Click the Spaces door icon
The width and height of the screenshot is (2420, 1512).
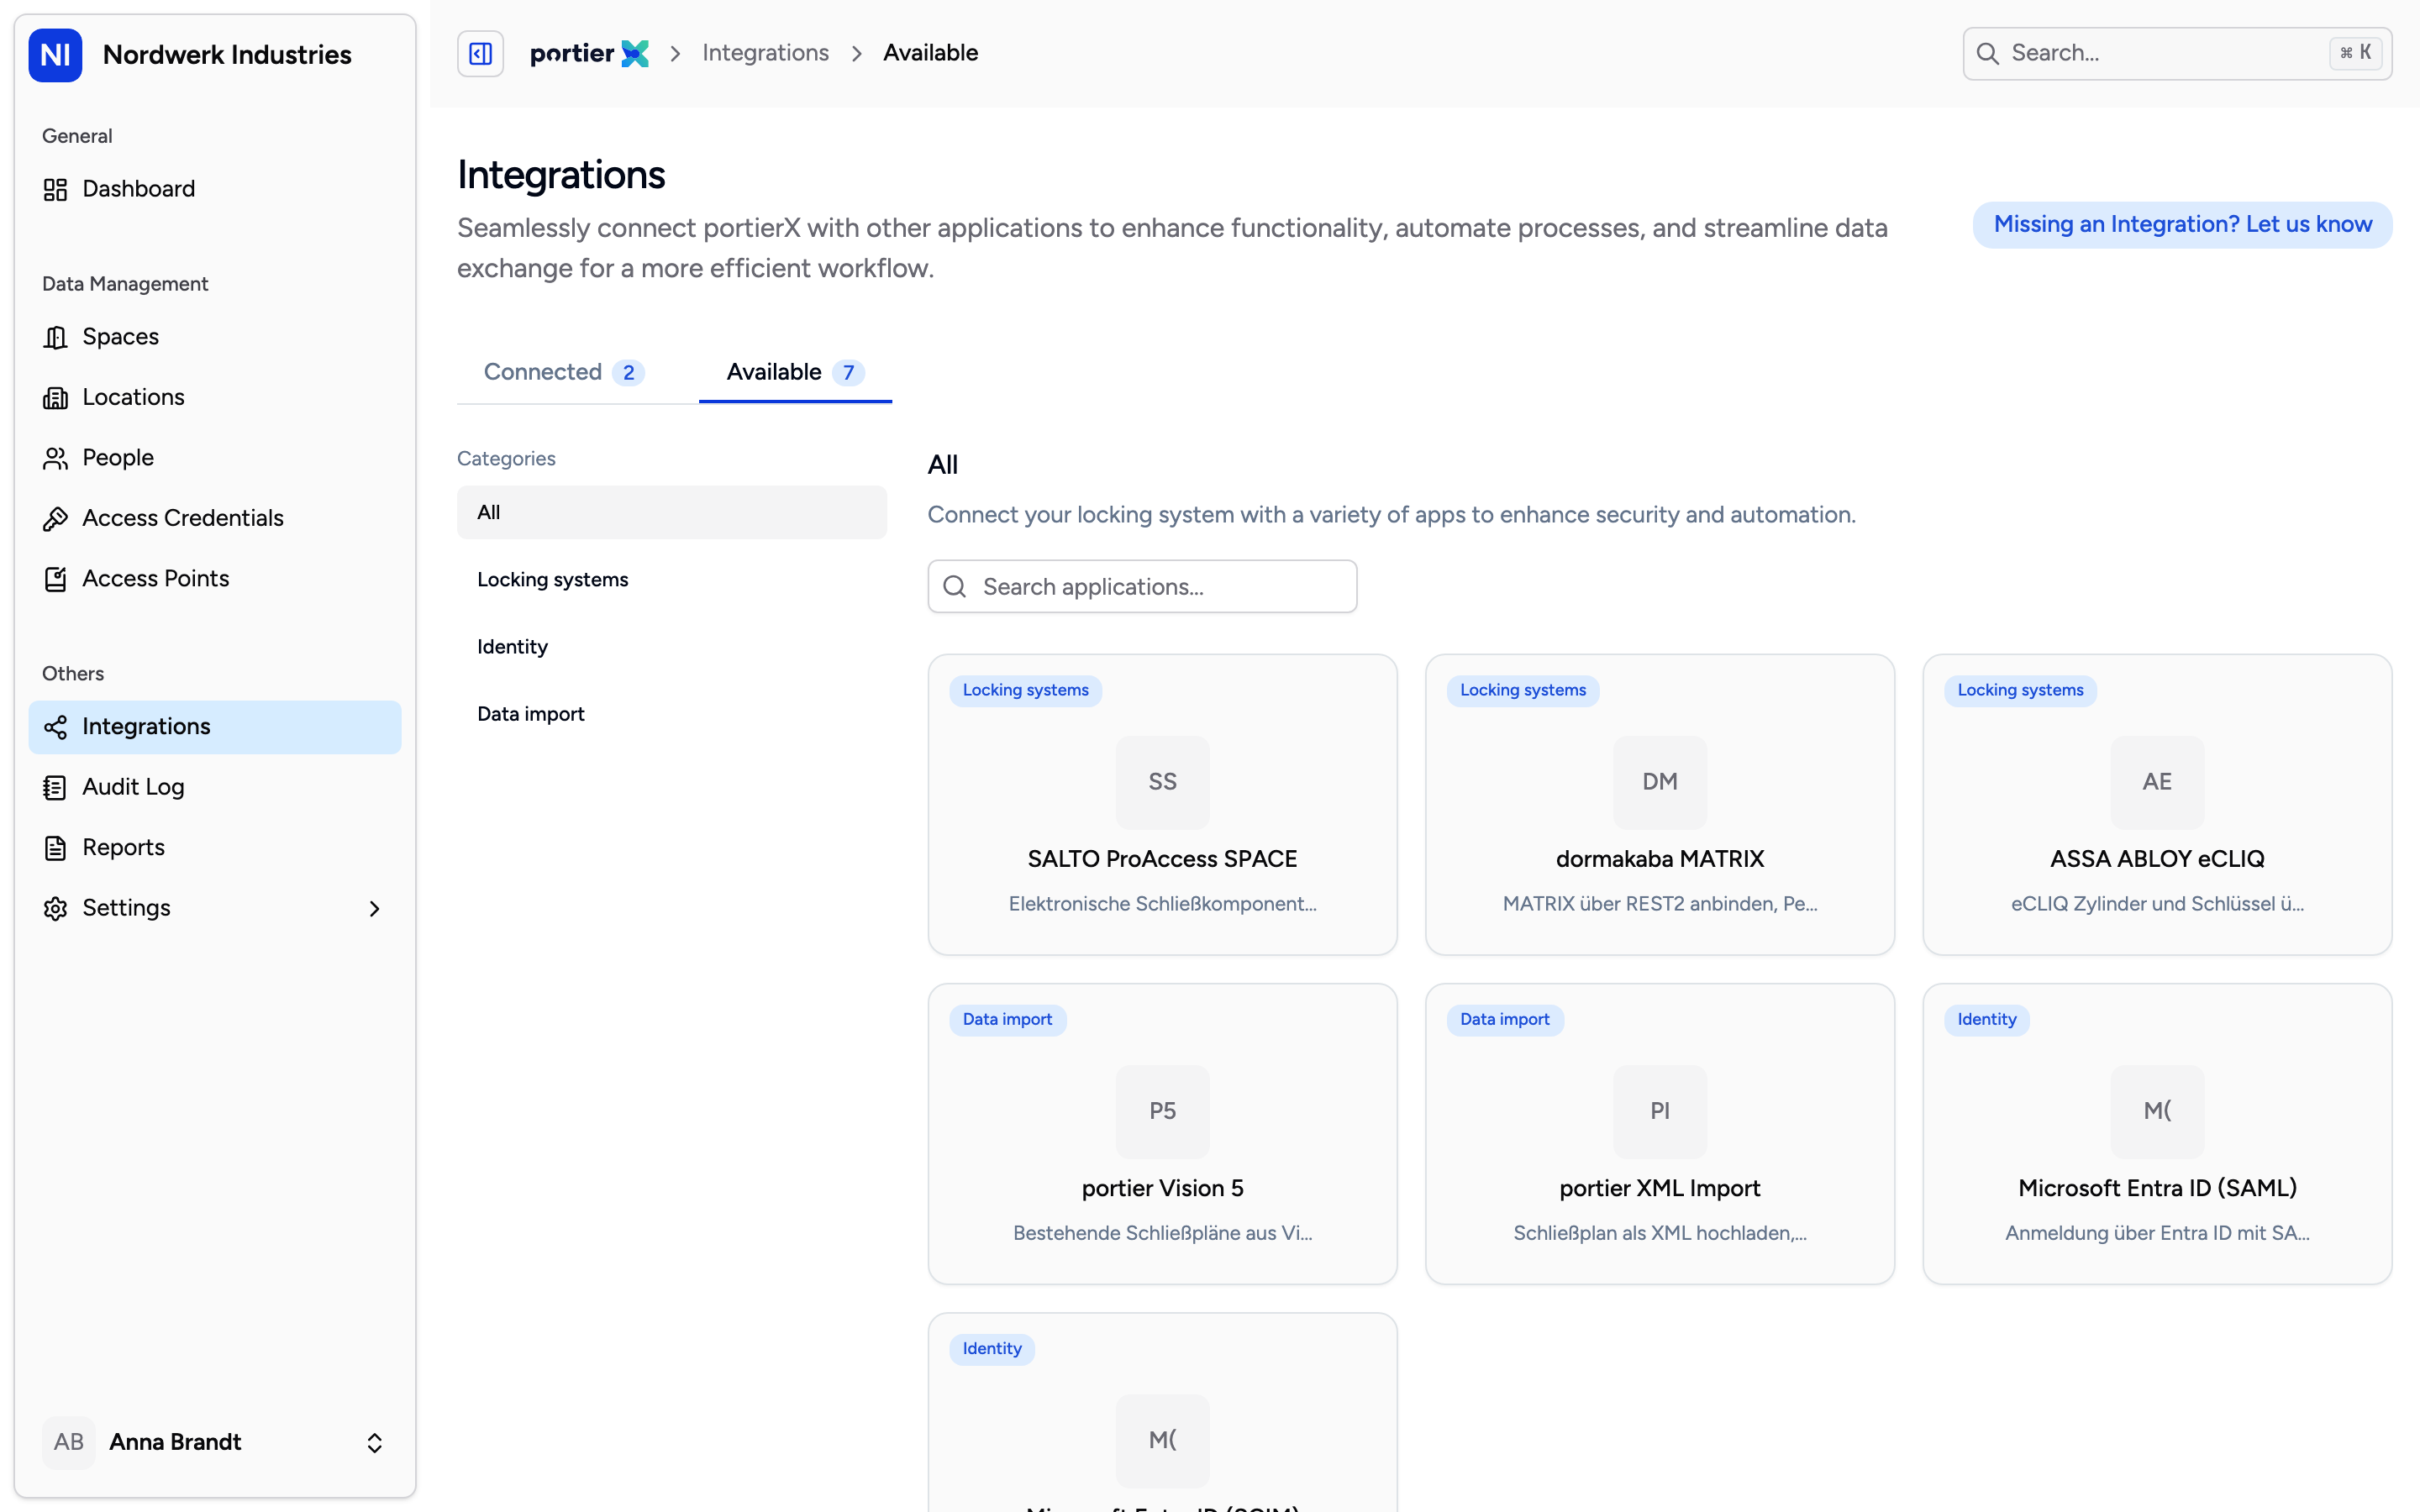(x=55, y=337)
